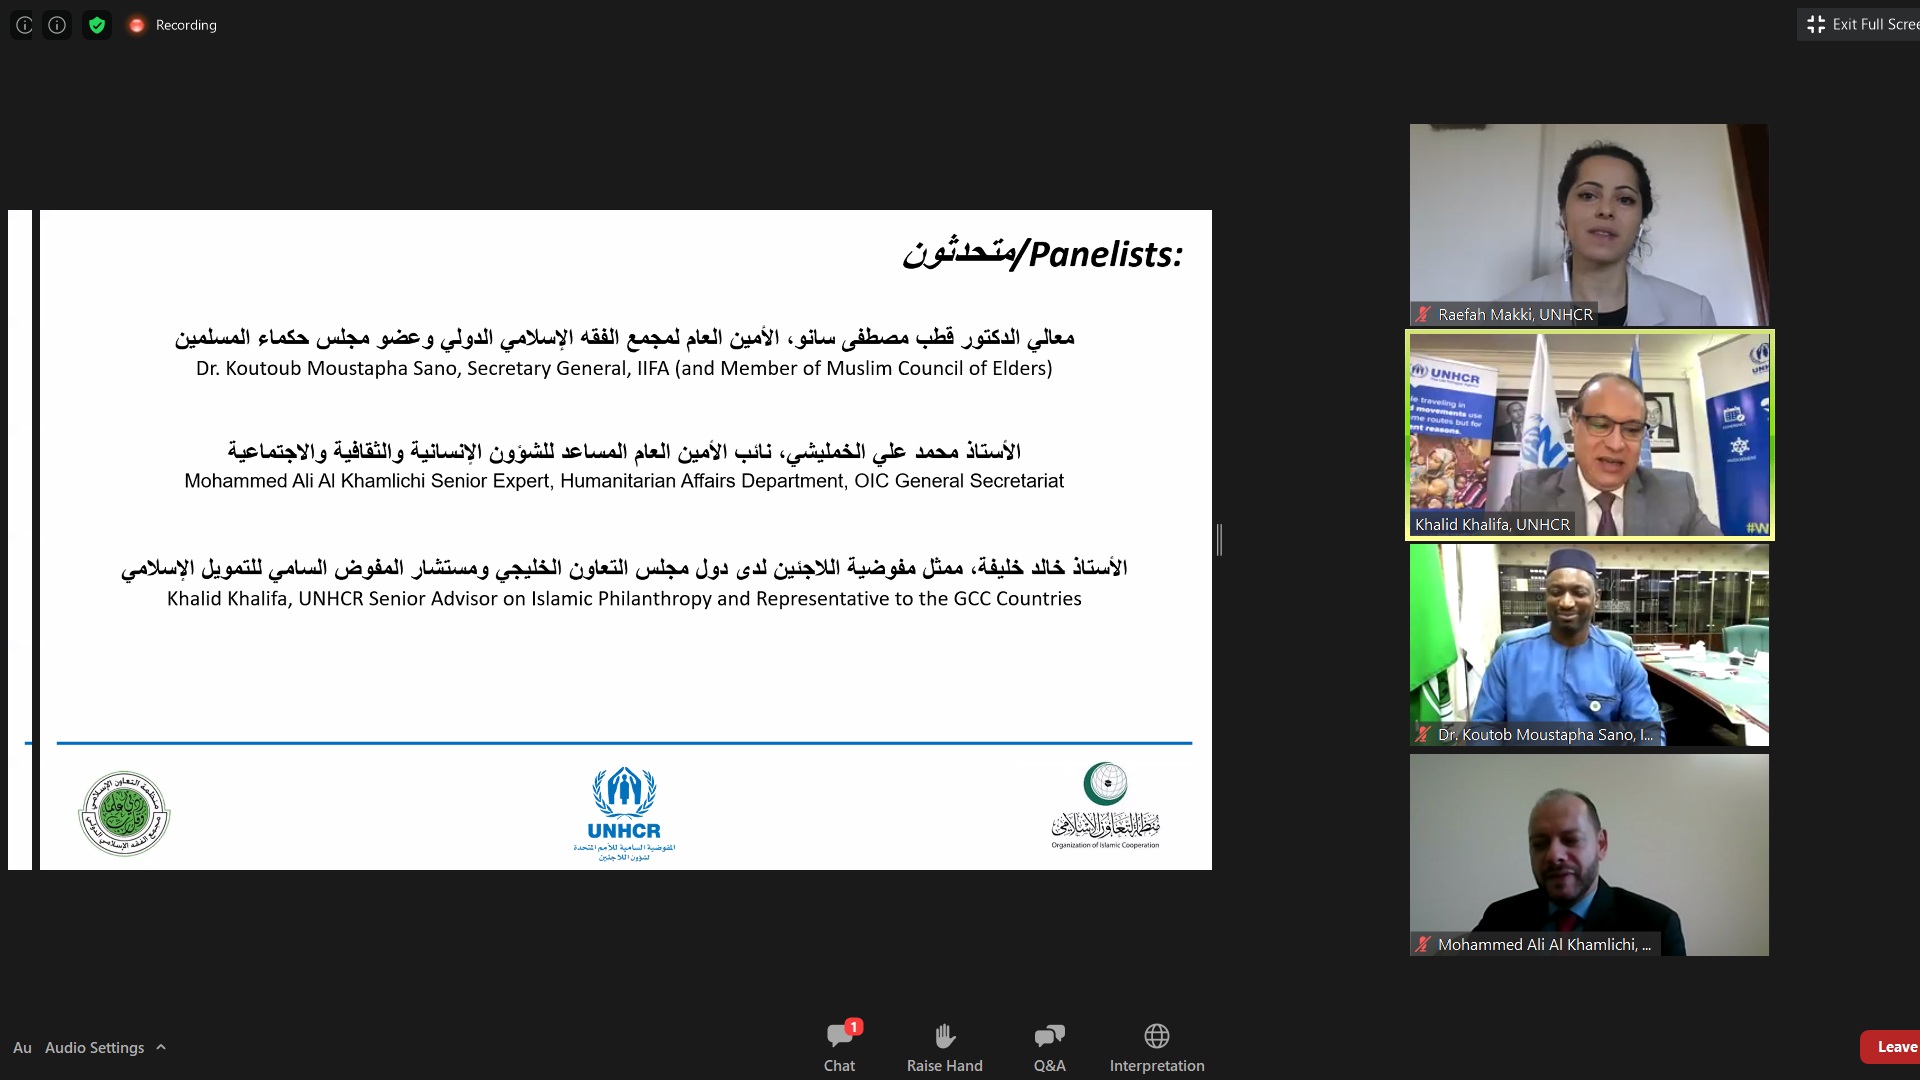
Task: Click the divider handle beside shared slide
Action: click(x=1219, y=540)
